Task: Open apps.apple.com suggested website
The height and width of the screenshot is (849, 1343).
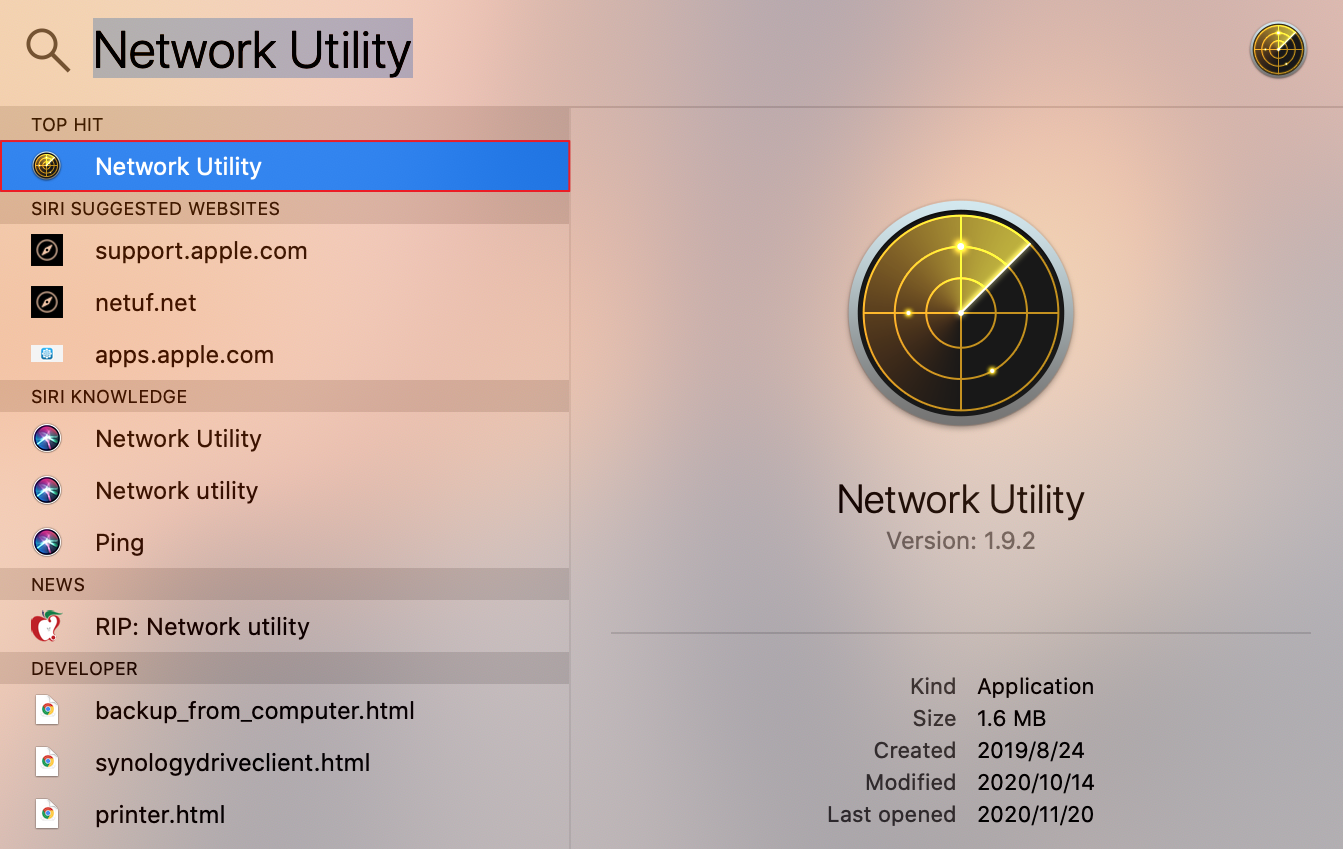Action: click(285, 354)
